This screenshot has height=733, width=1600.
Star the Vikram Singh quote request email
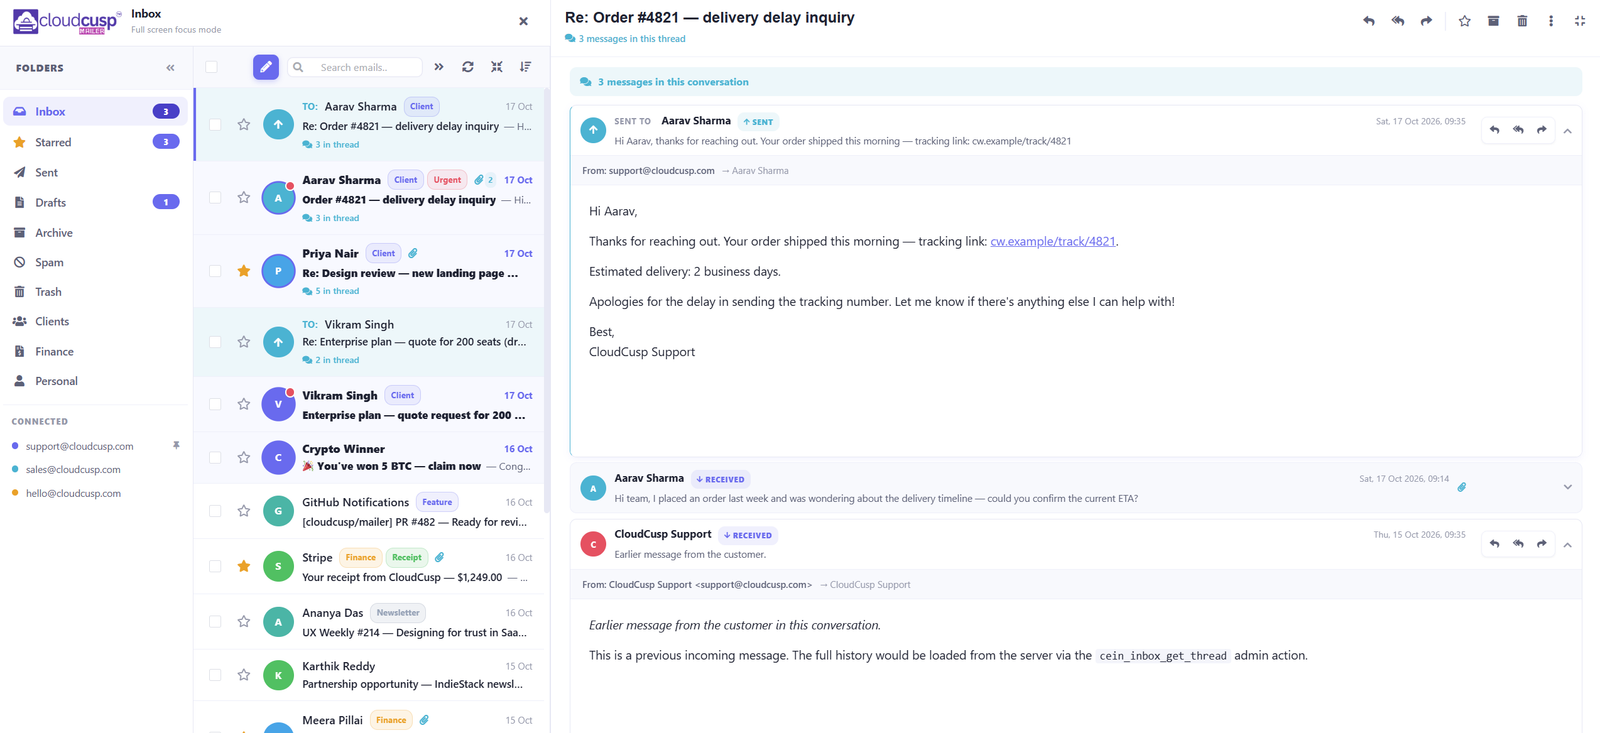[244, 404]
